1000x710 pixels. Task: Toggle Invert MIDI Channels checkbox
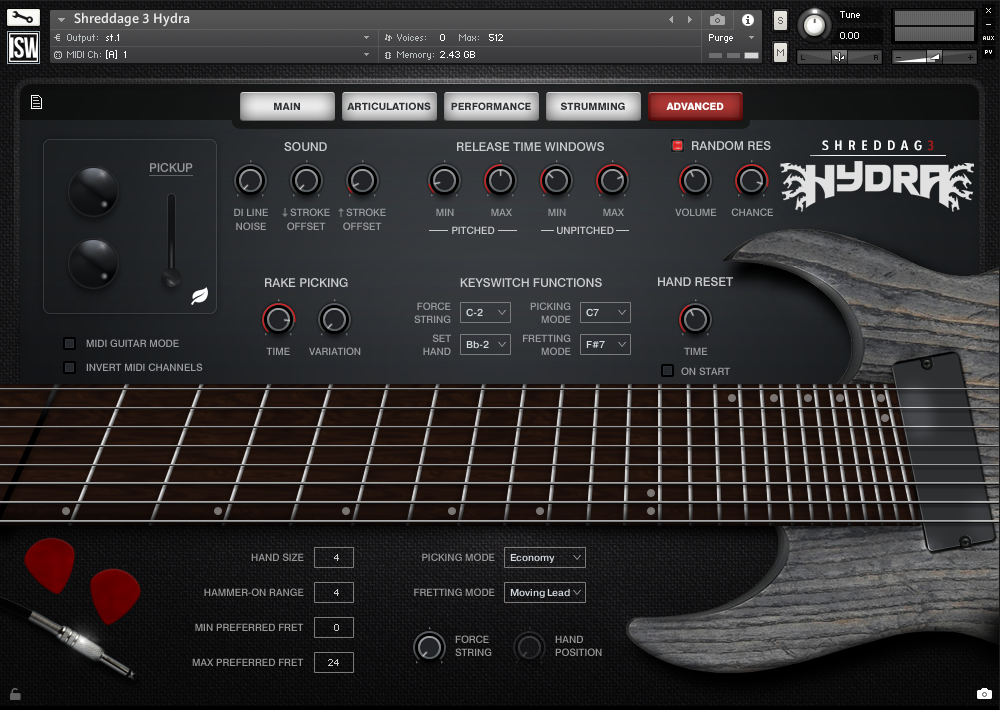pos(69,367)
